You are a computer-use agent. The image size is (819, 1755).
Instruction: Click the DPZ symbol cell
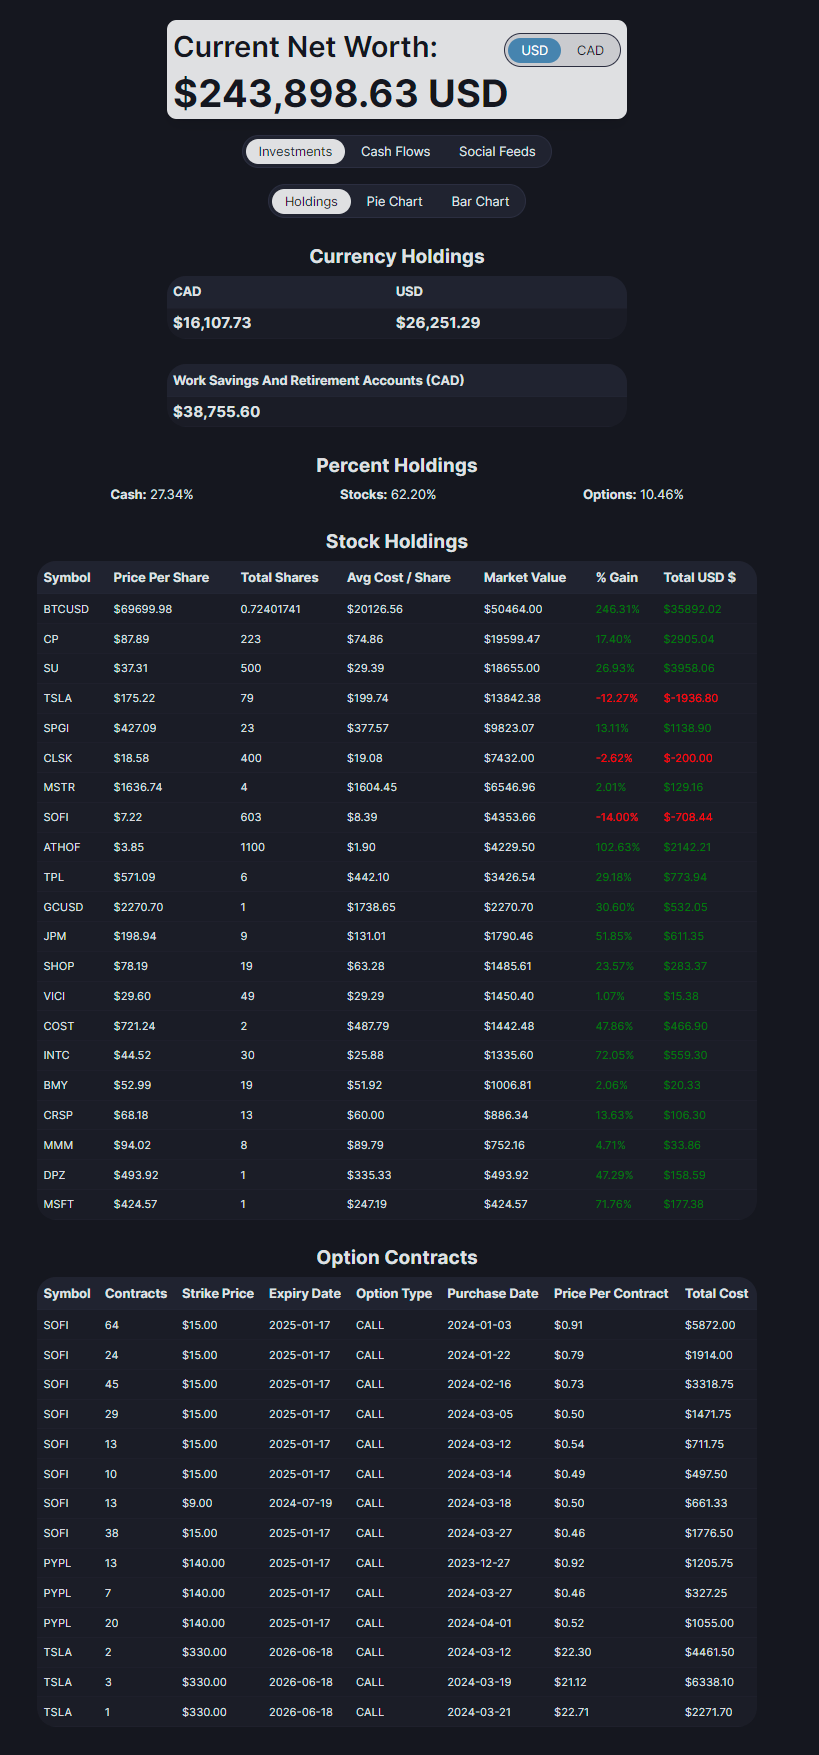54,1175
